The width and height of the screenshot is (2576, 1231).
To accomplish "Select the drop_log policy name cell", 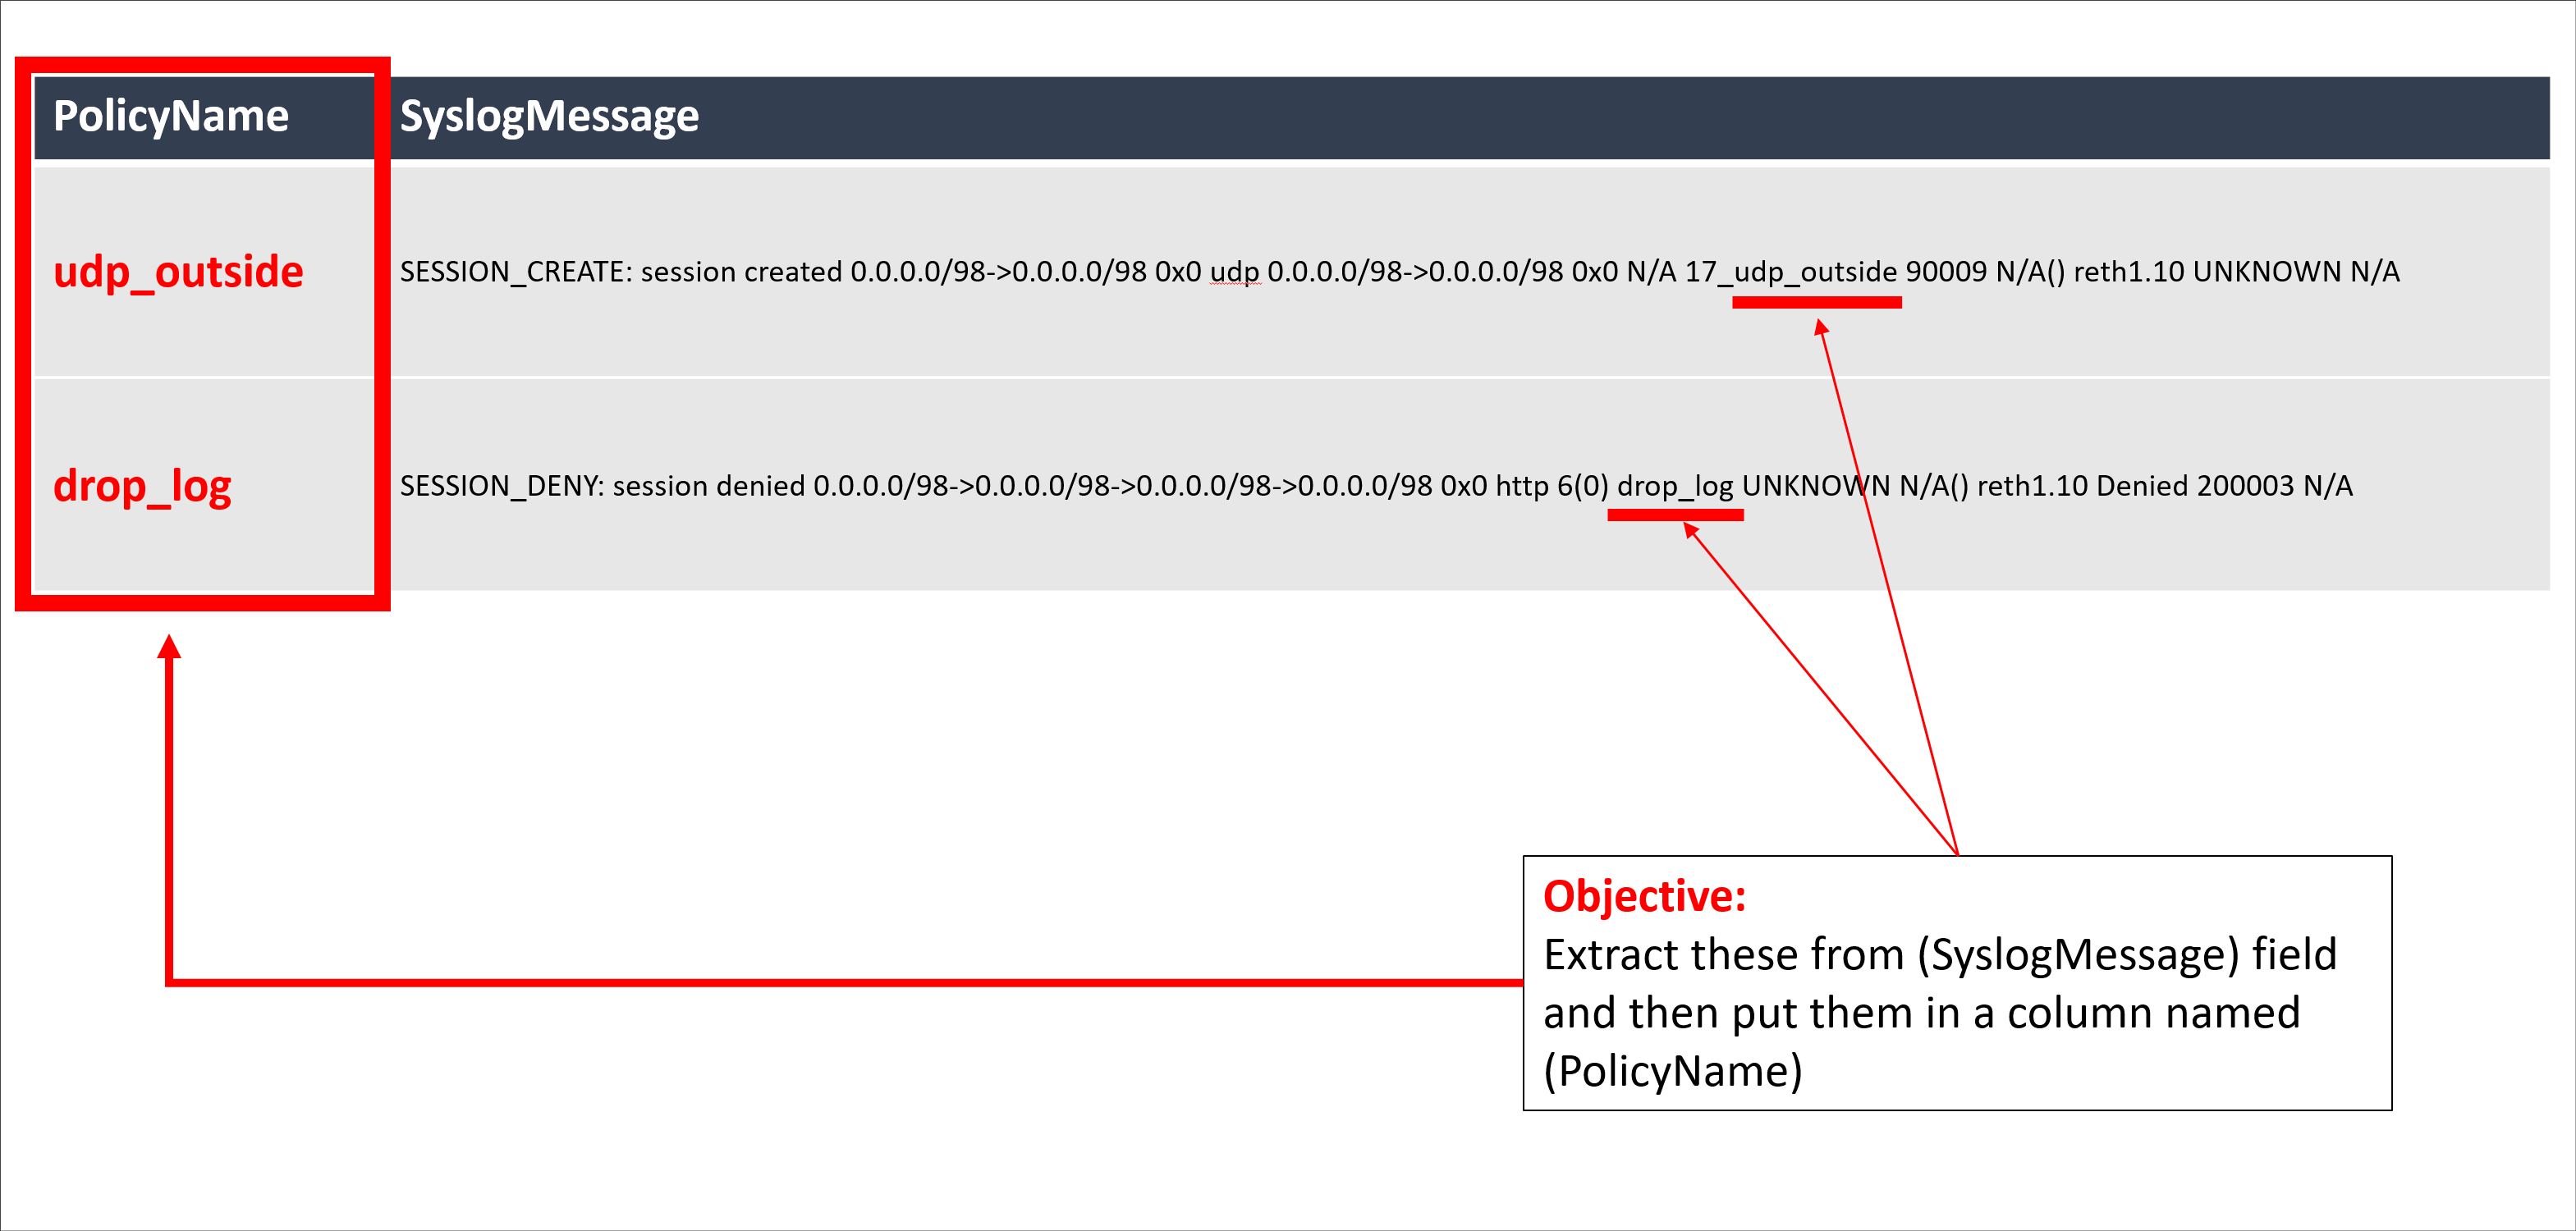I will click(x=142, y=486).
